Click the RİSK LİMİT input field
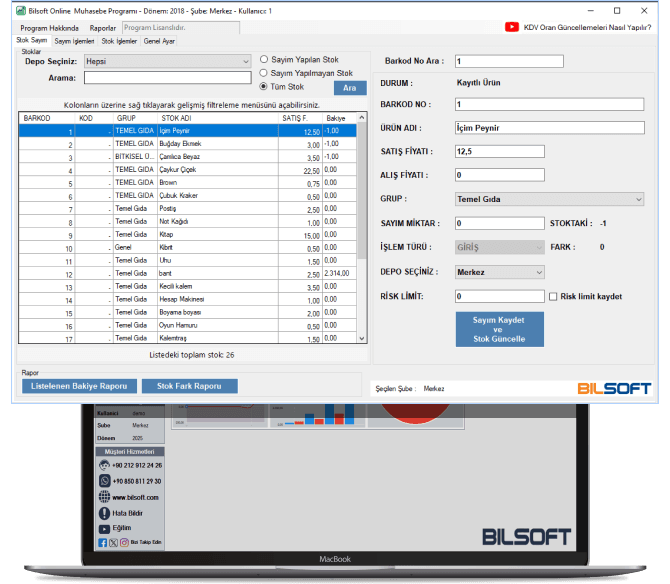 pos(500,296)
